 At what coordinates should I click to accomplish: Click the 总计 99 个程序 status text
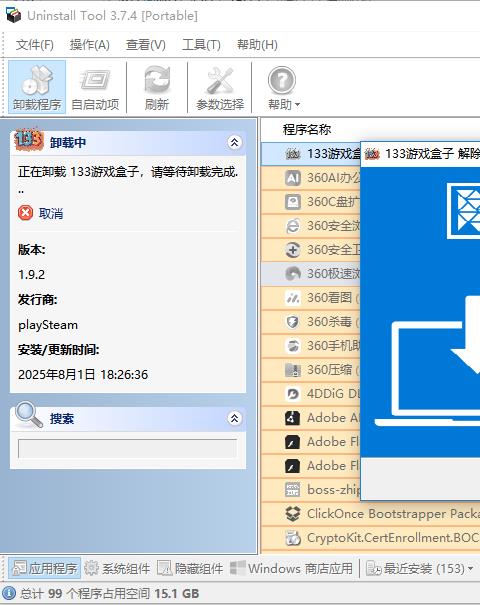click(x=110, y=593)
